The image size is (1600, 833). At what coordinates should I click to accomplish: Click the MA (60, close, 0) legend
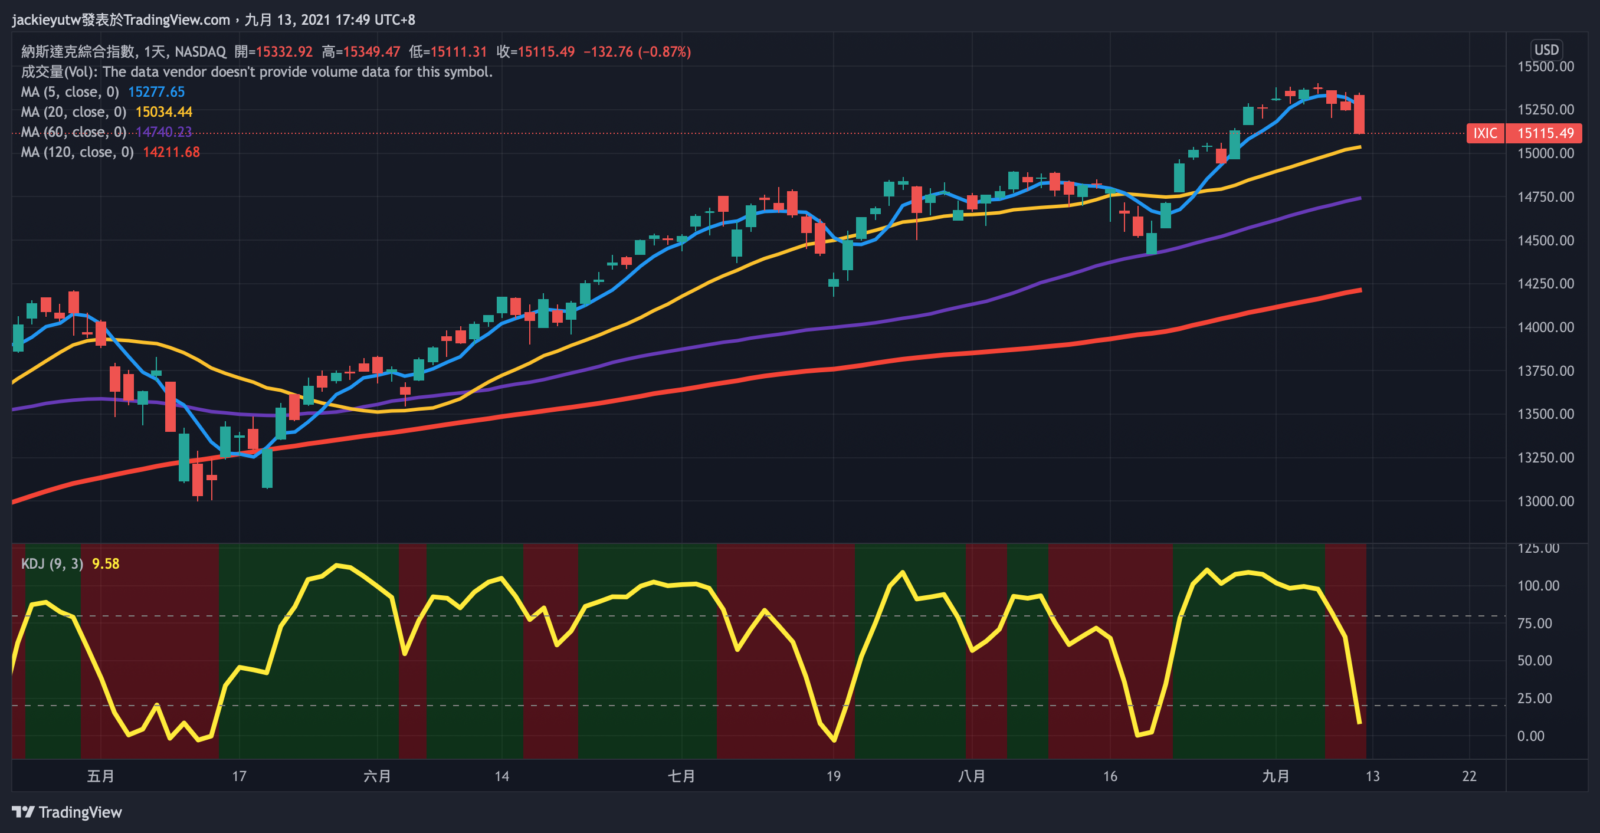tap(73, 132)
